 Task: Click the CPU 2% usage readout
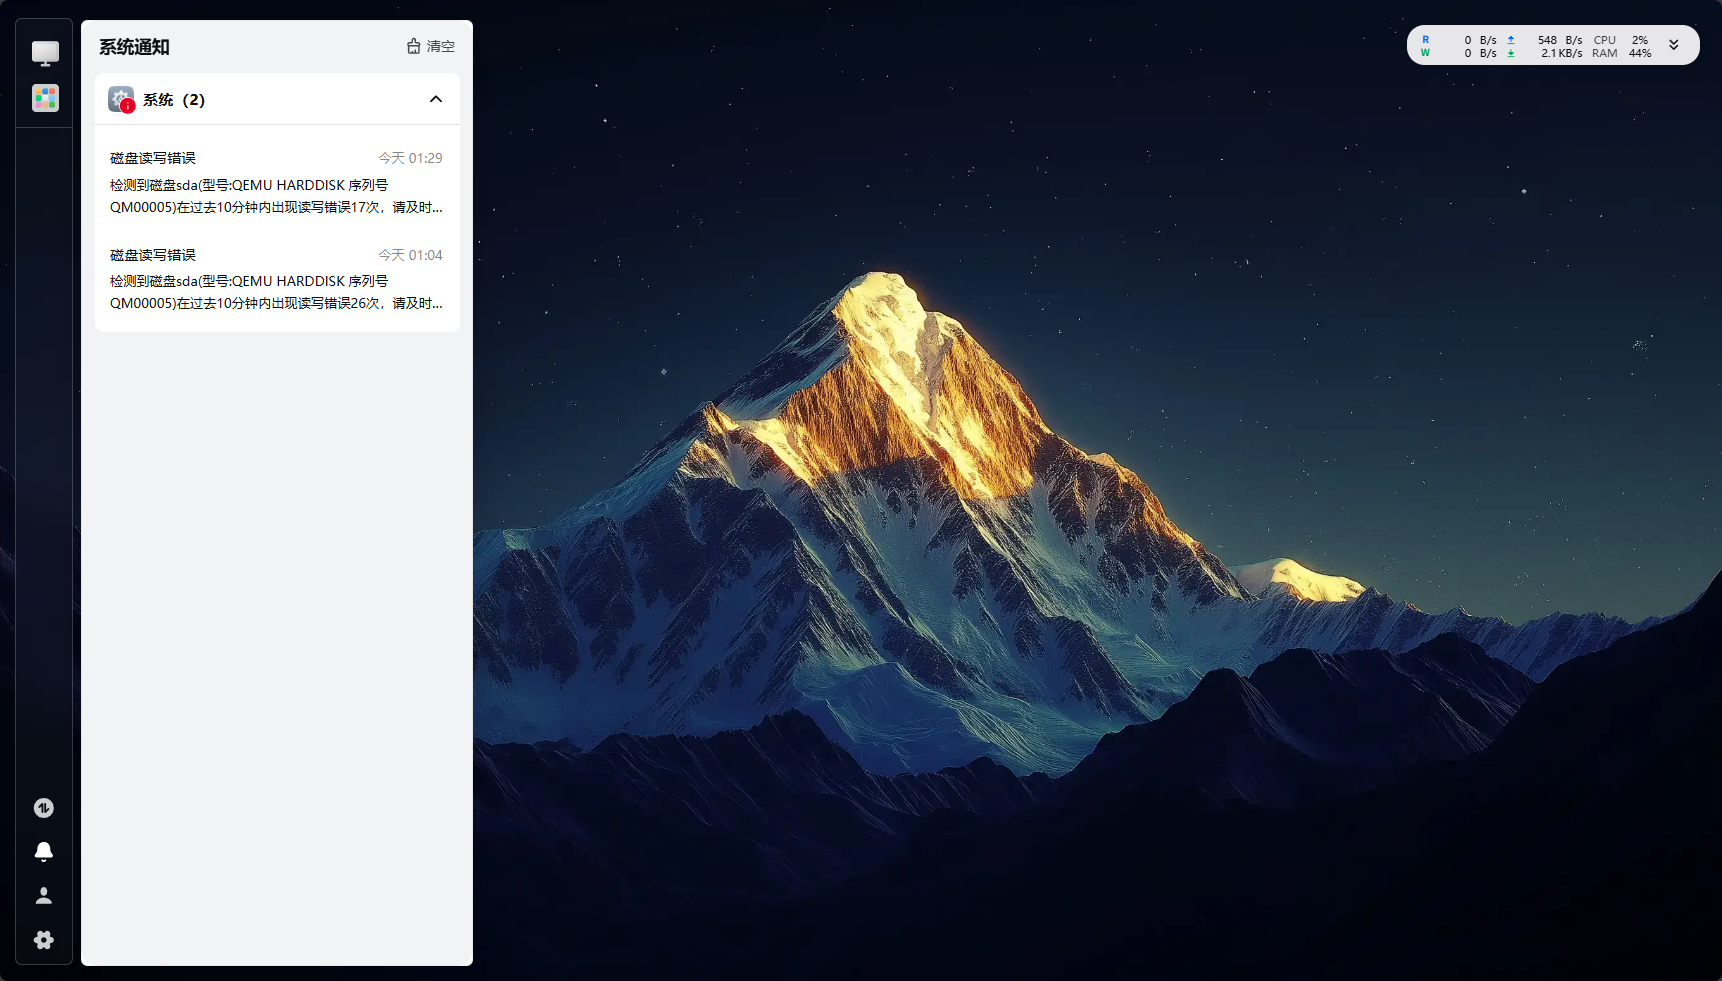click(x=1621, y=40)
